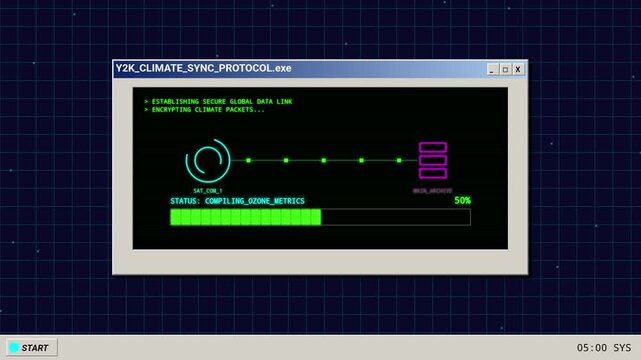This screenshot has width=641, height=360.
Task: Open the START button on taskbar
Action: tap(31, 347)
